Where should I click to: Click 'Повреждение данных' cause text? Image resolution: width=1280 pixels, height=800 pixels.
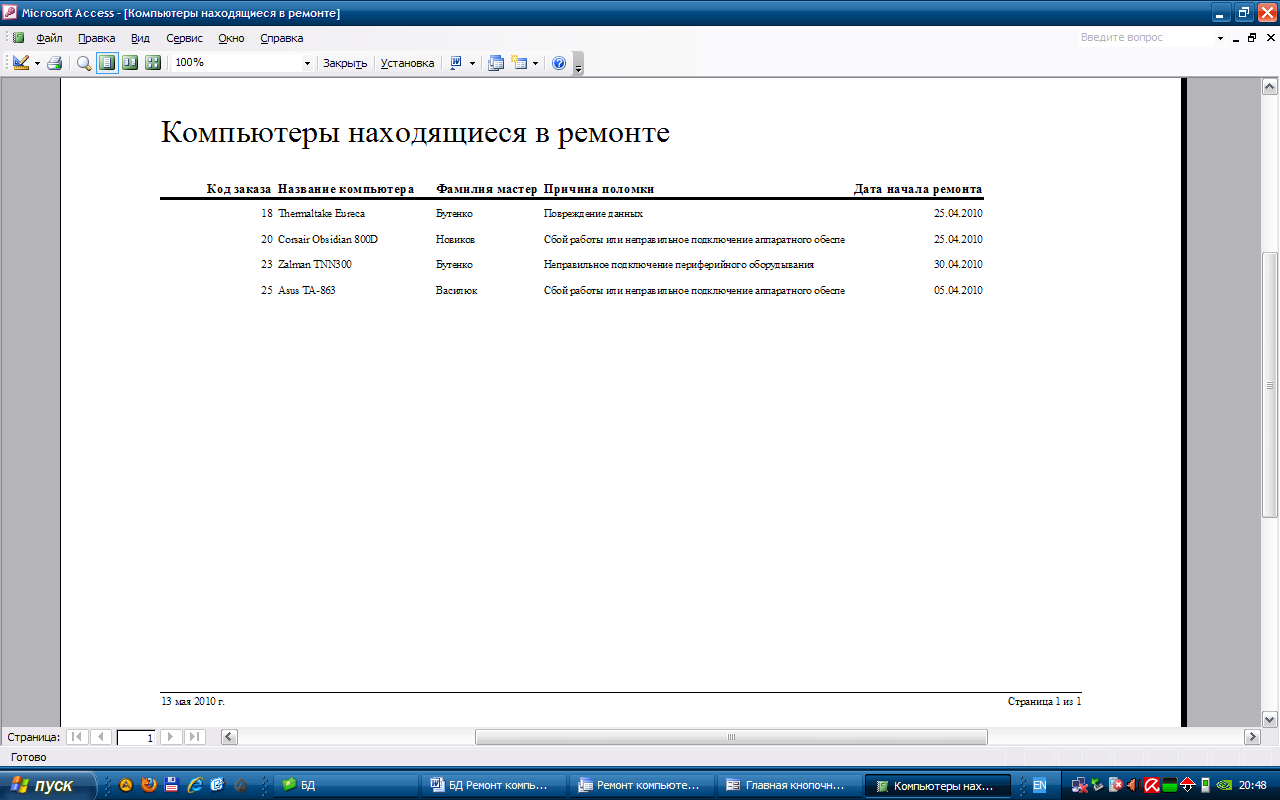click(593, 214)
